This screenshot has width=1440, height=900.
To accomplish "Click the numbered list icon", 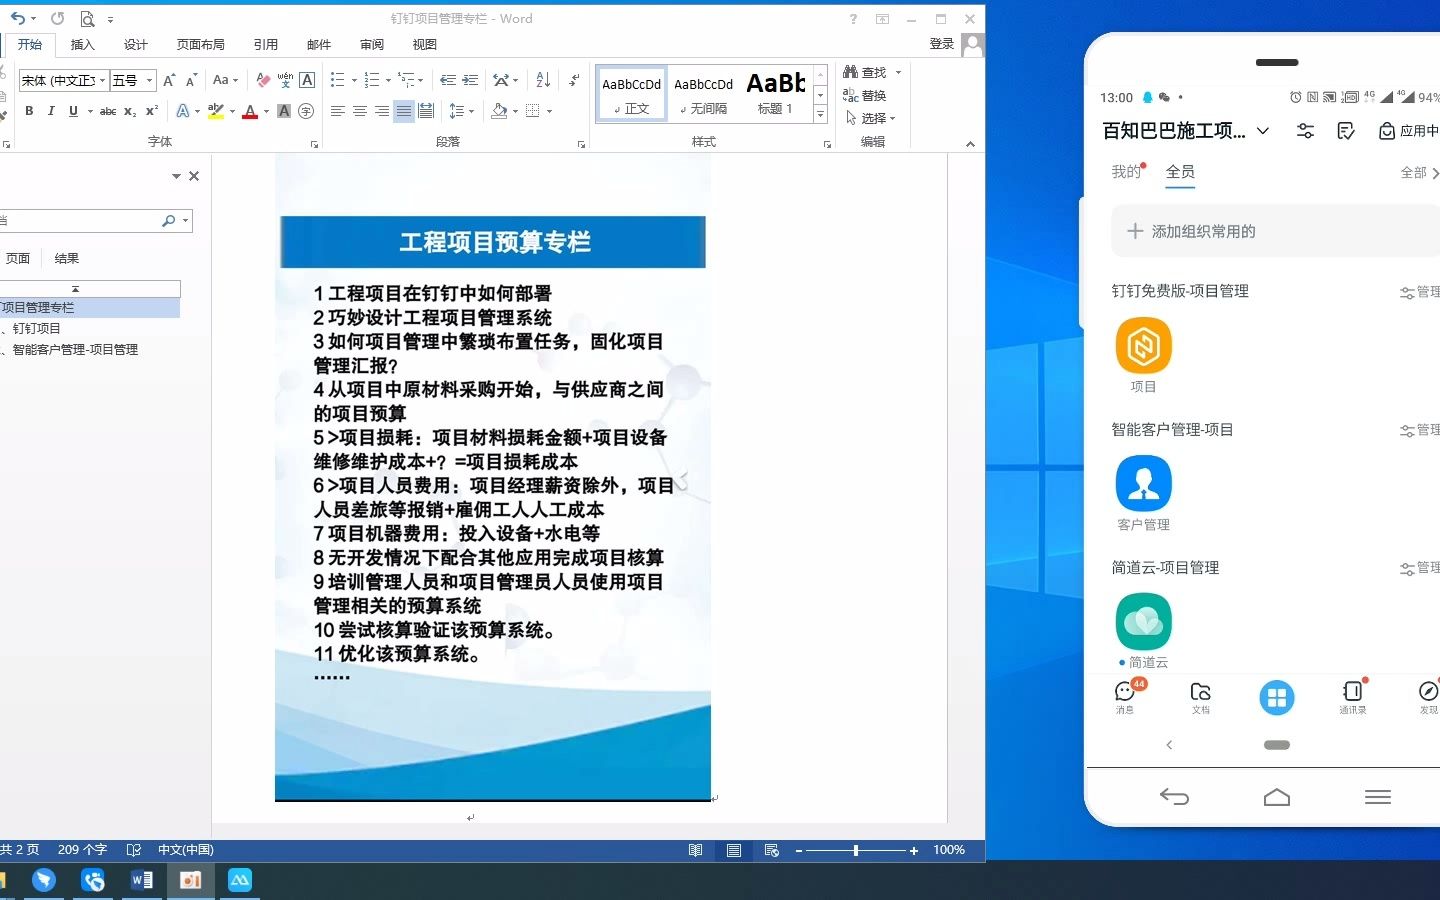I will (x=372, y=80).
